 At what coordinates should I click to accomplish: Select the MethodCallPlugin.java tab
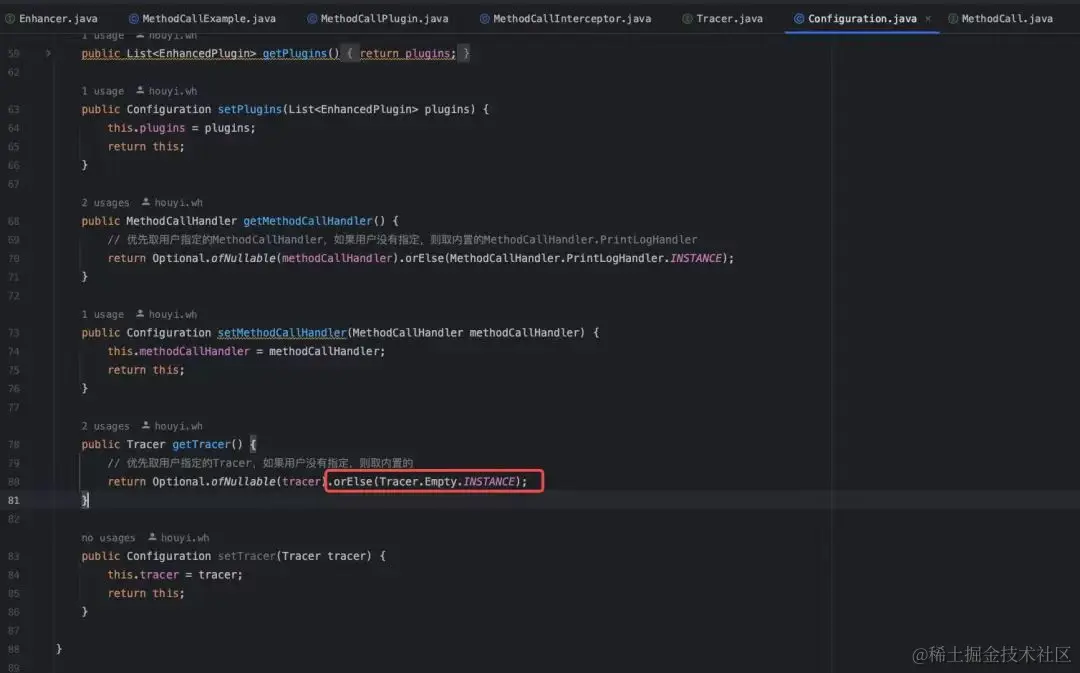(x=377, y=19)
